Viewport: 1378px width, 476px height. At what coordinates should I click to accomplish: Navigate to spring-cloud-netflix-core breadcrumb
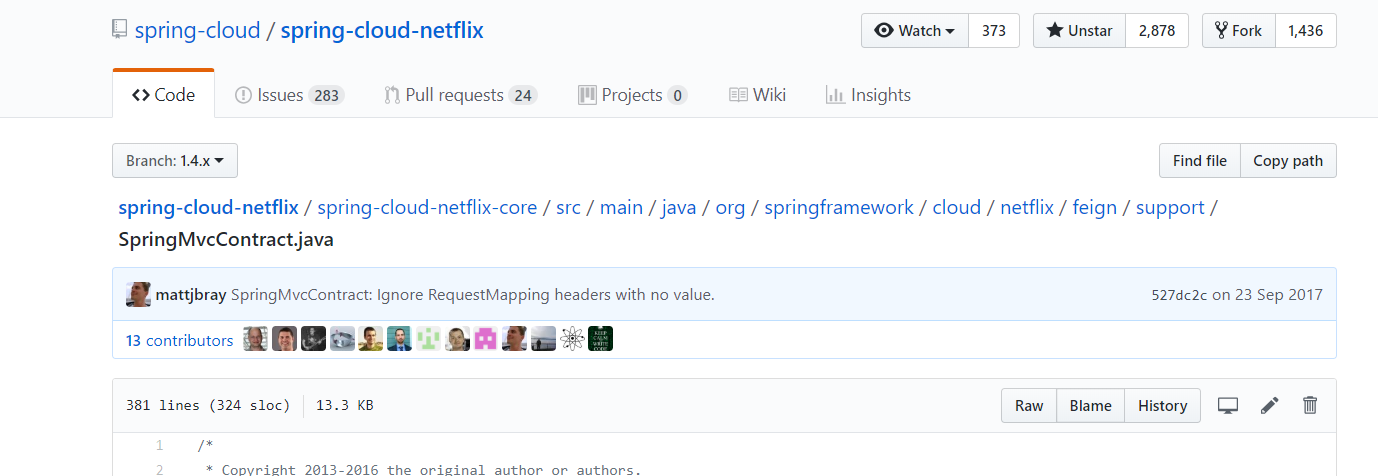tap(427, 208)
